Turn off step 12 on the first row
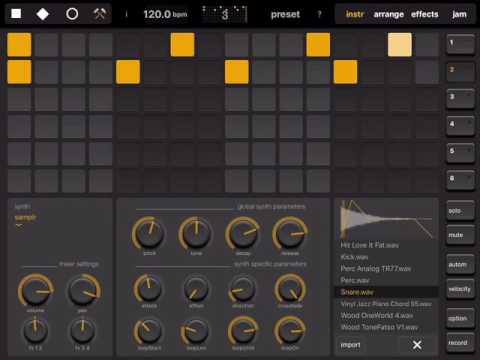The image size is (480, 360). pyautogui.click(x=318, y=44)
